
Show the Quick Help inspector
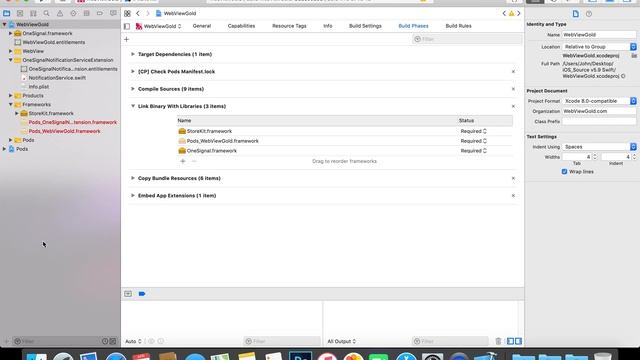tap(589, 14)
